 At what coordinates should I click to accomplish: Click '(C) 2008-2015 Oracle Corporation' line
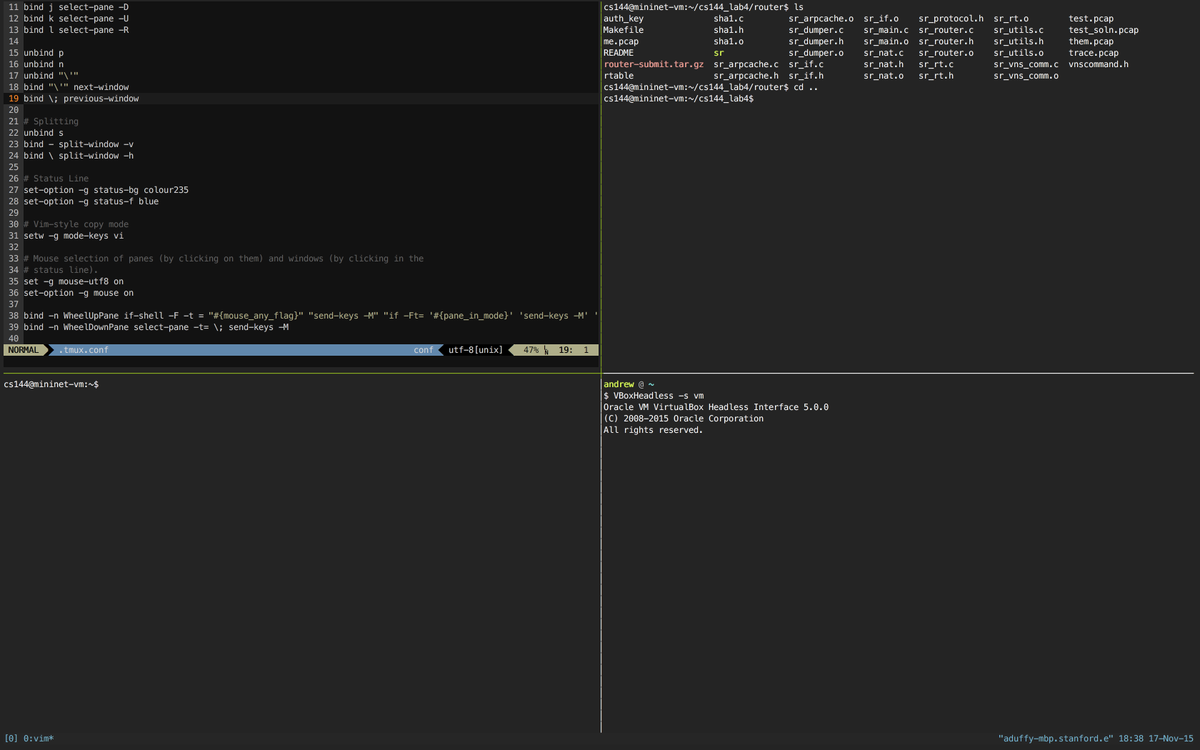click(x=684, y=418)
